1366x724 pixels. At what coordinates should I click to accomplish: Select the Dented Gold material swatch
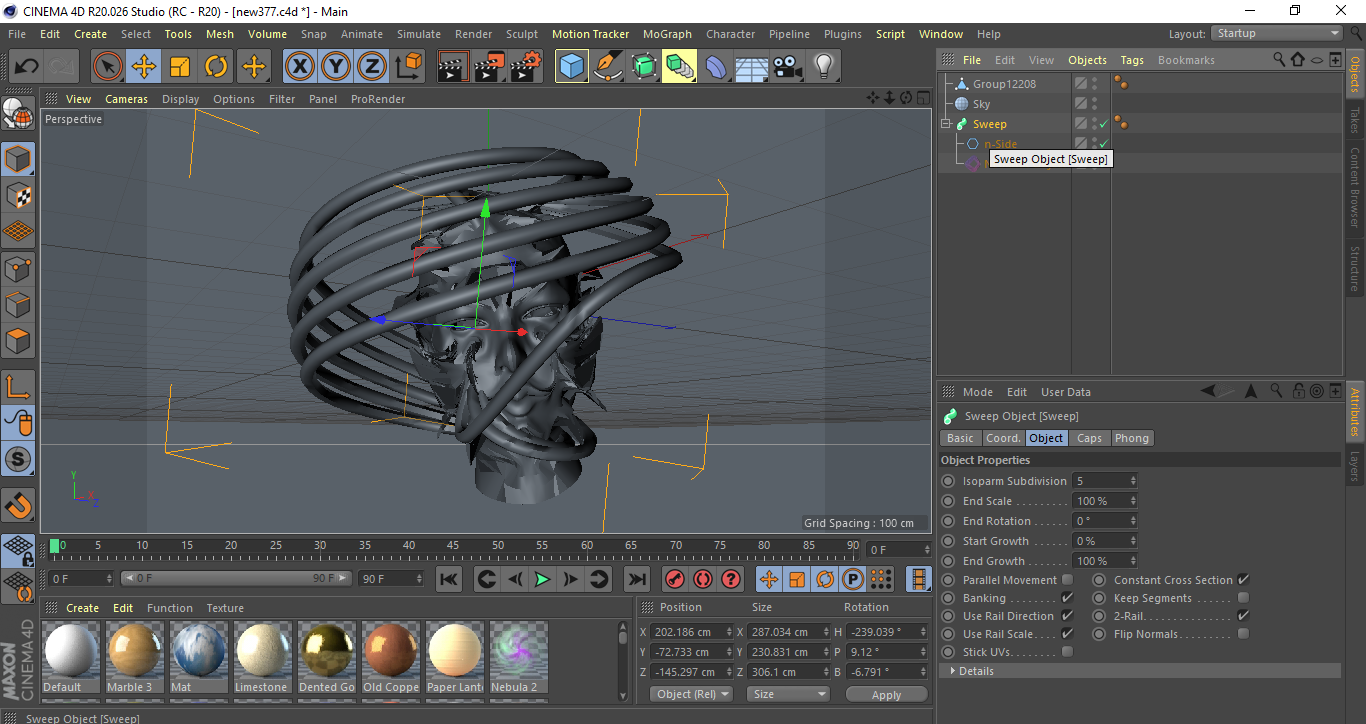pyautogui.click(x=327, y=657)
